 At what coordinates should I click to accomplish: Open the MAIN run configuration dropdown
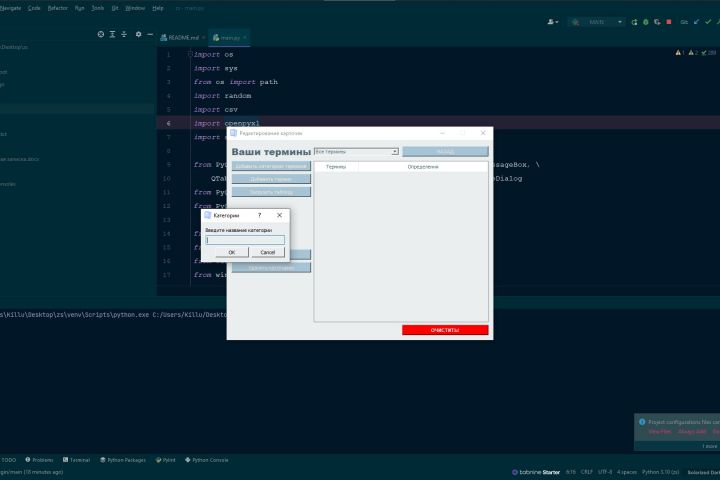click(597, 22)
